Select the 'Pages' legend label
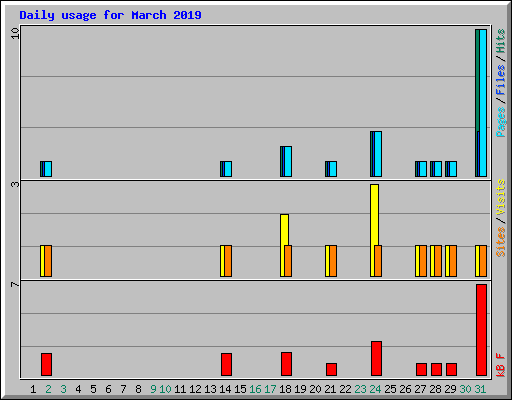 point(500,122)
